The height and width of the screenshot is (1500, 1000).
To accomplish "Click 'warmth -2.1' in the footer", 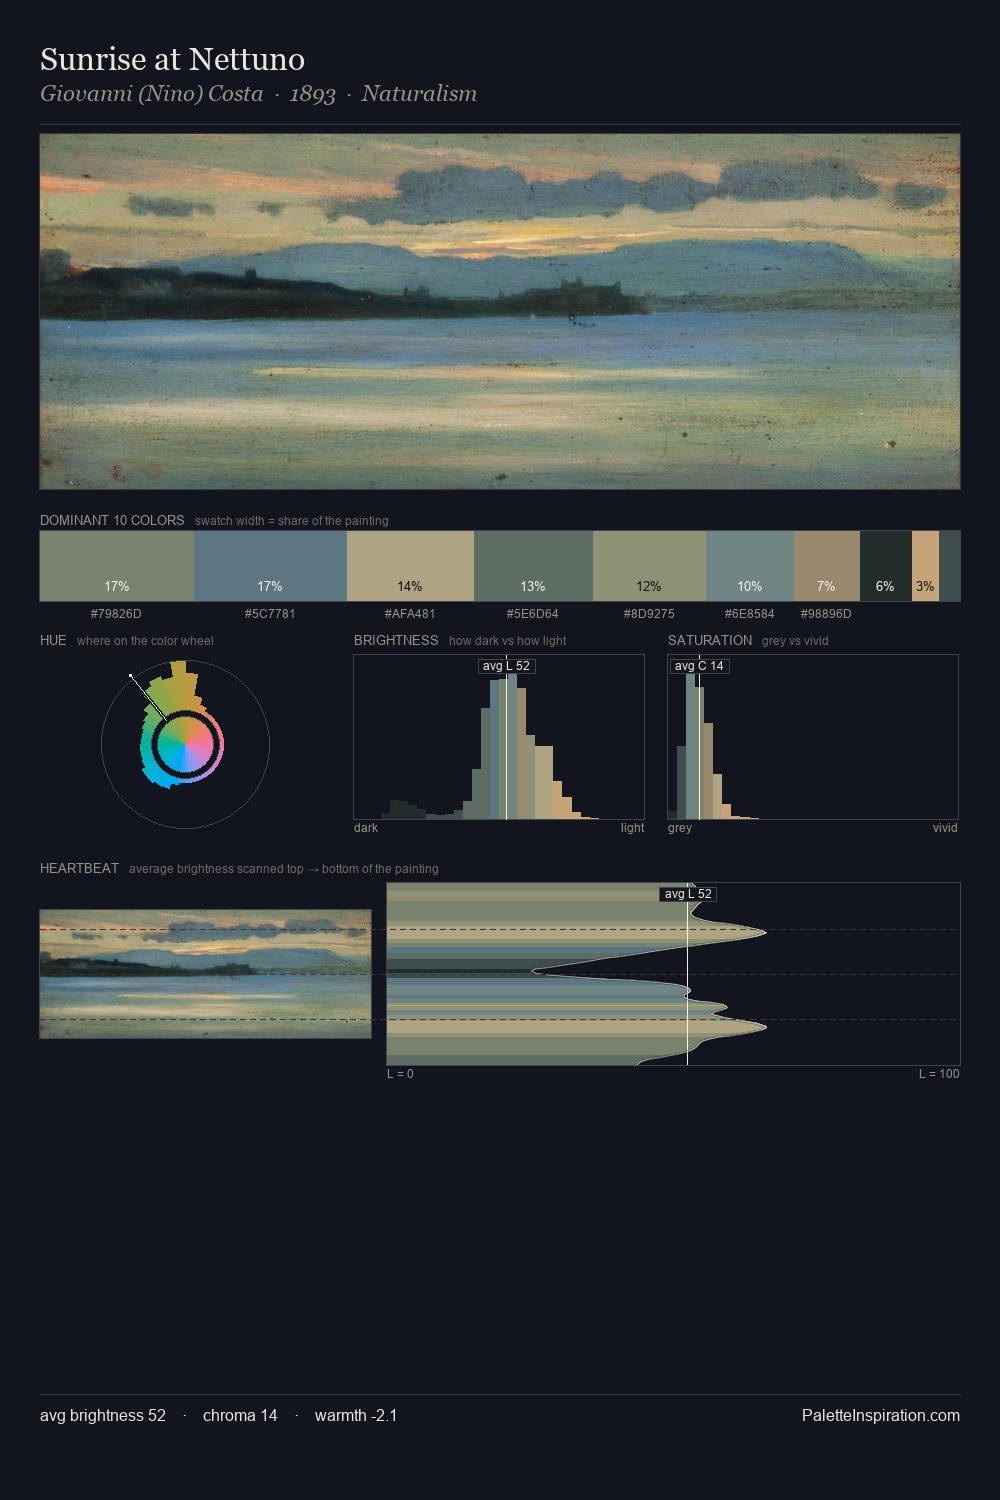I will [x=356, y=1415].
